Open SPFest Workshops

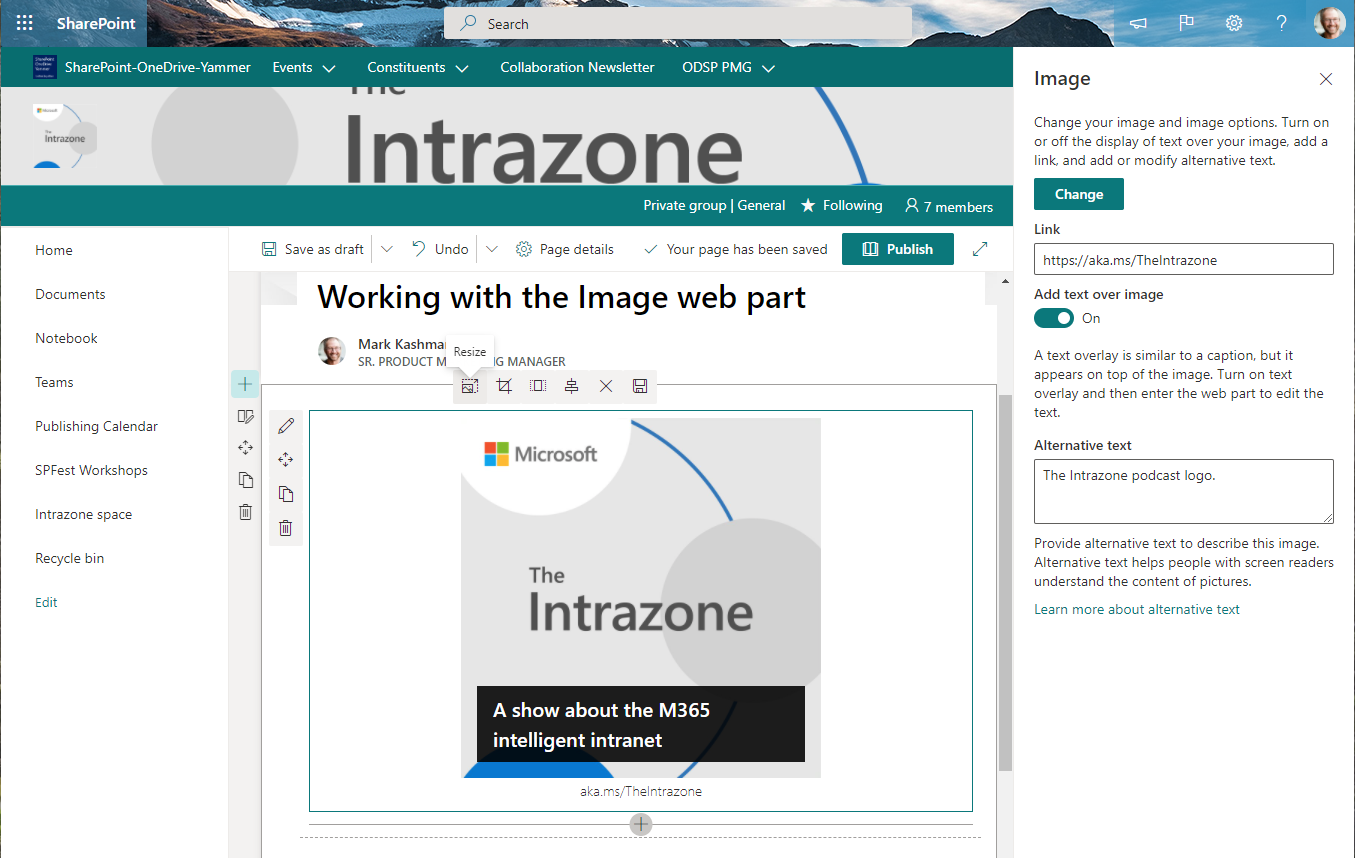pyautogui.click(x=91, y=470)
